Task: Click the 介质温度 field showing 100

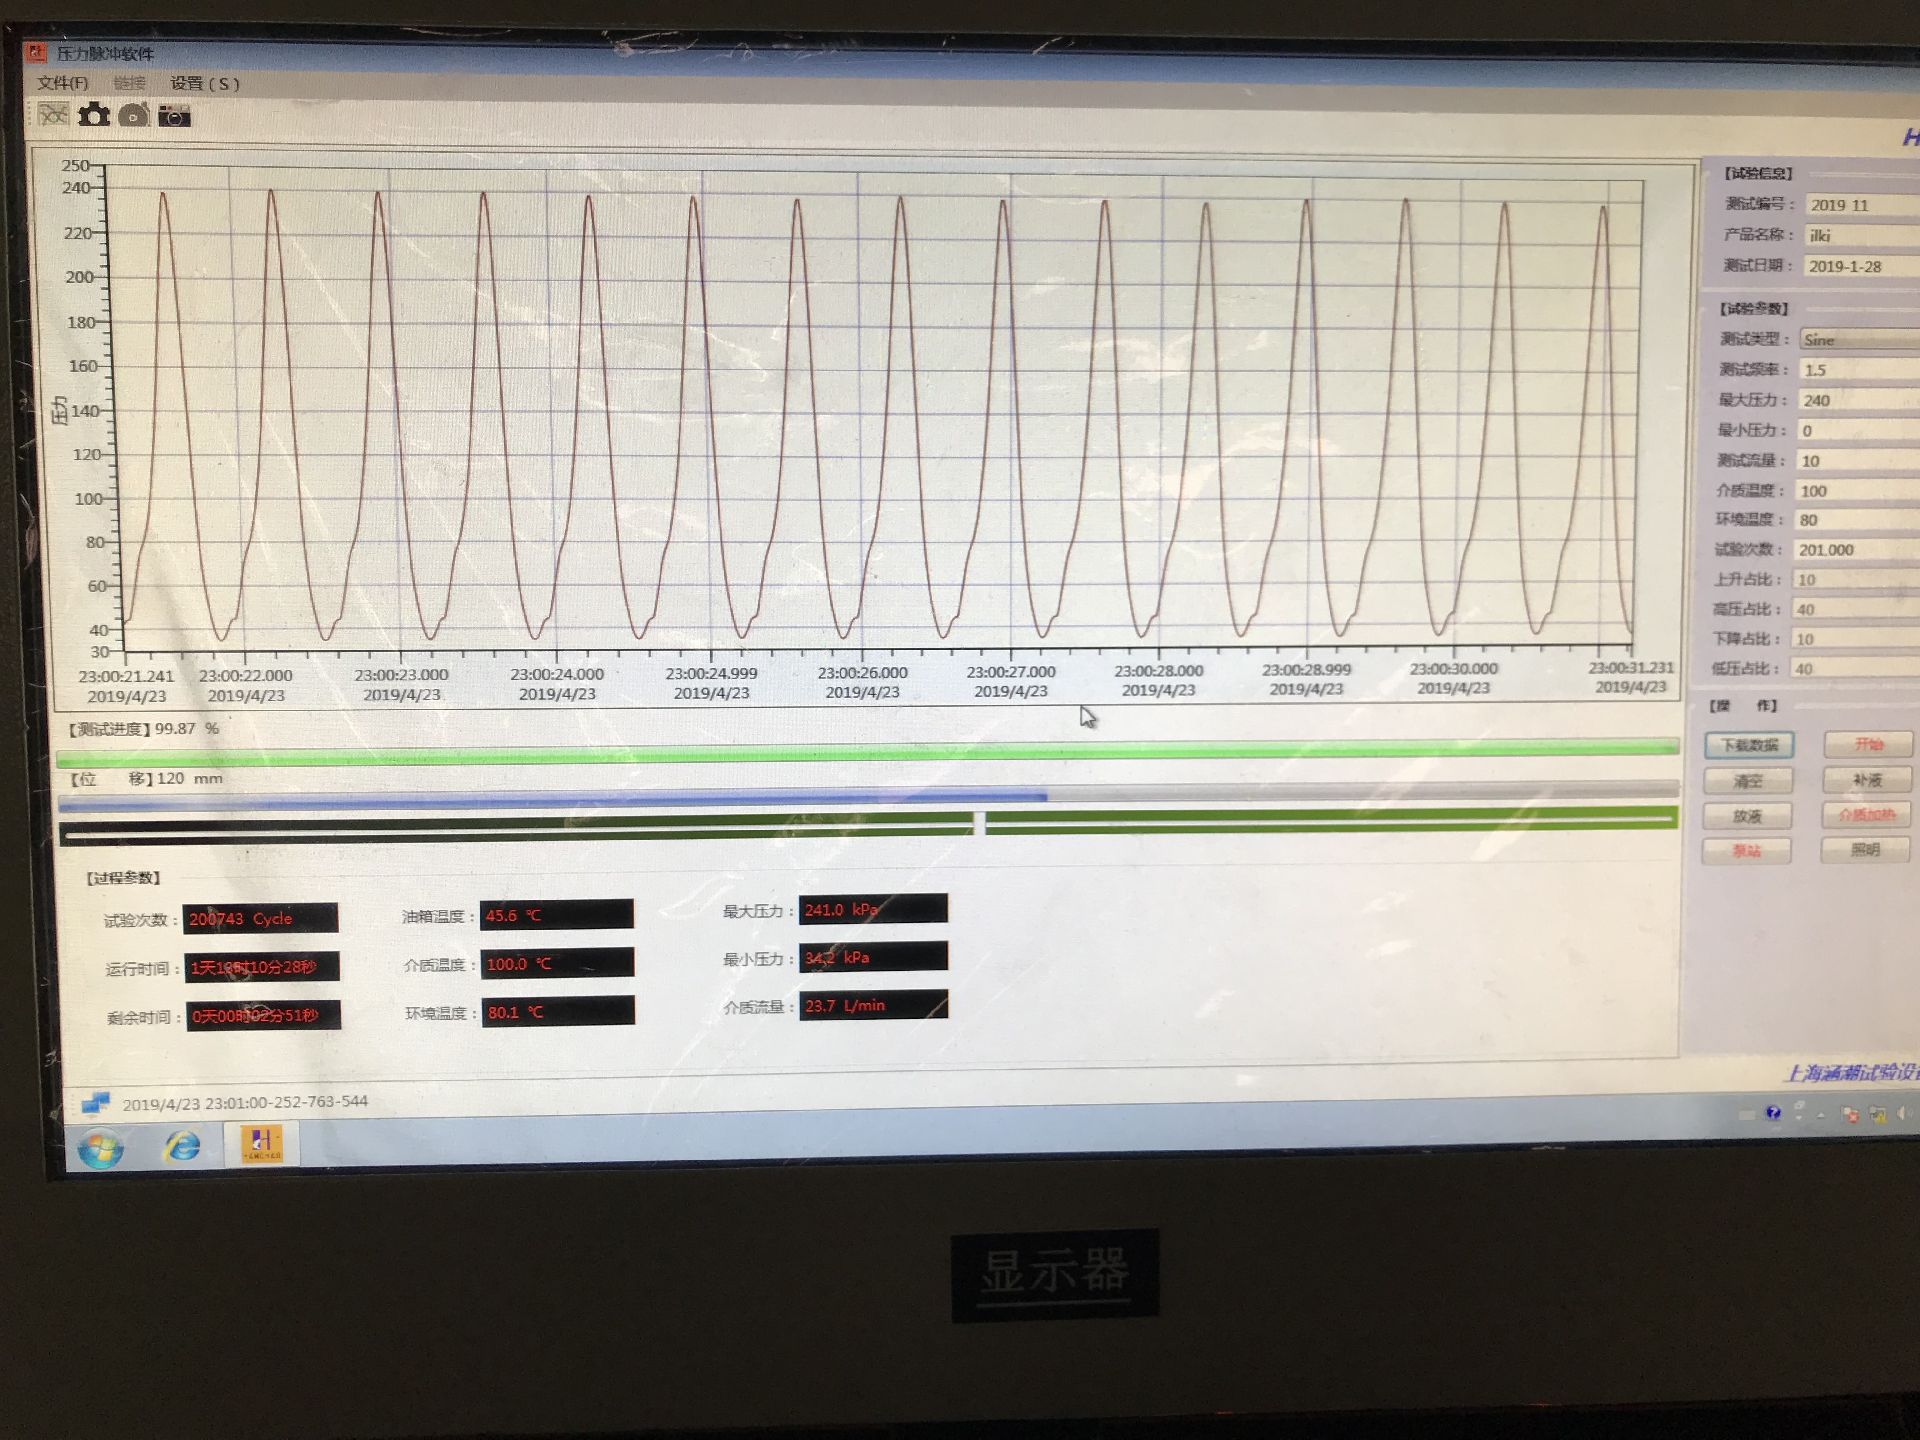Action: tap(1857, 491)
